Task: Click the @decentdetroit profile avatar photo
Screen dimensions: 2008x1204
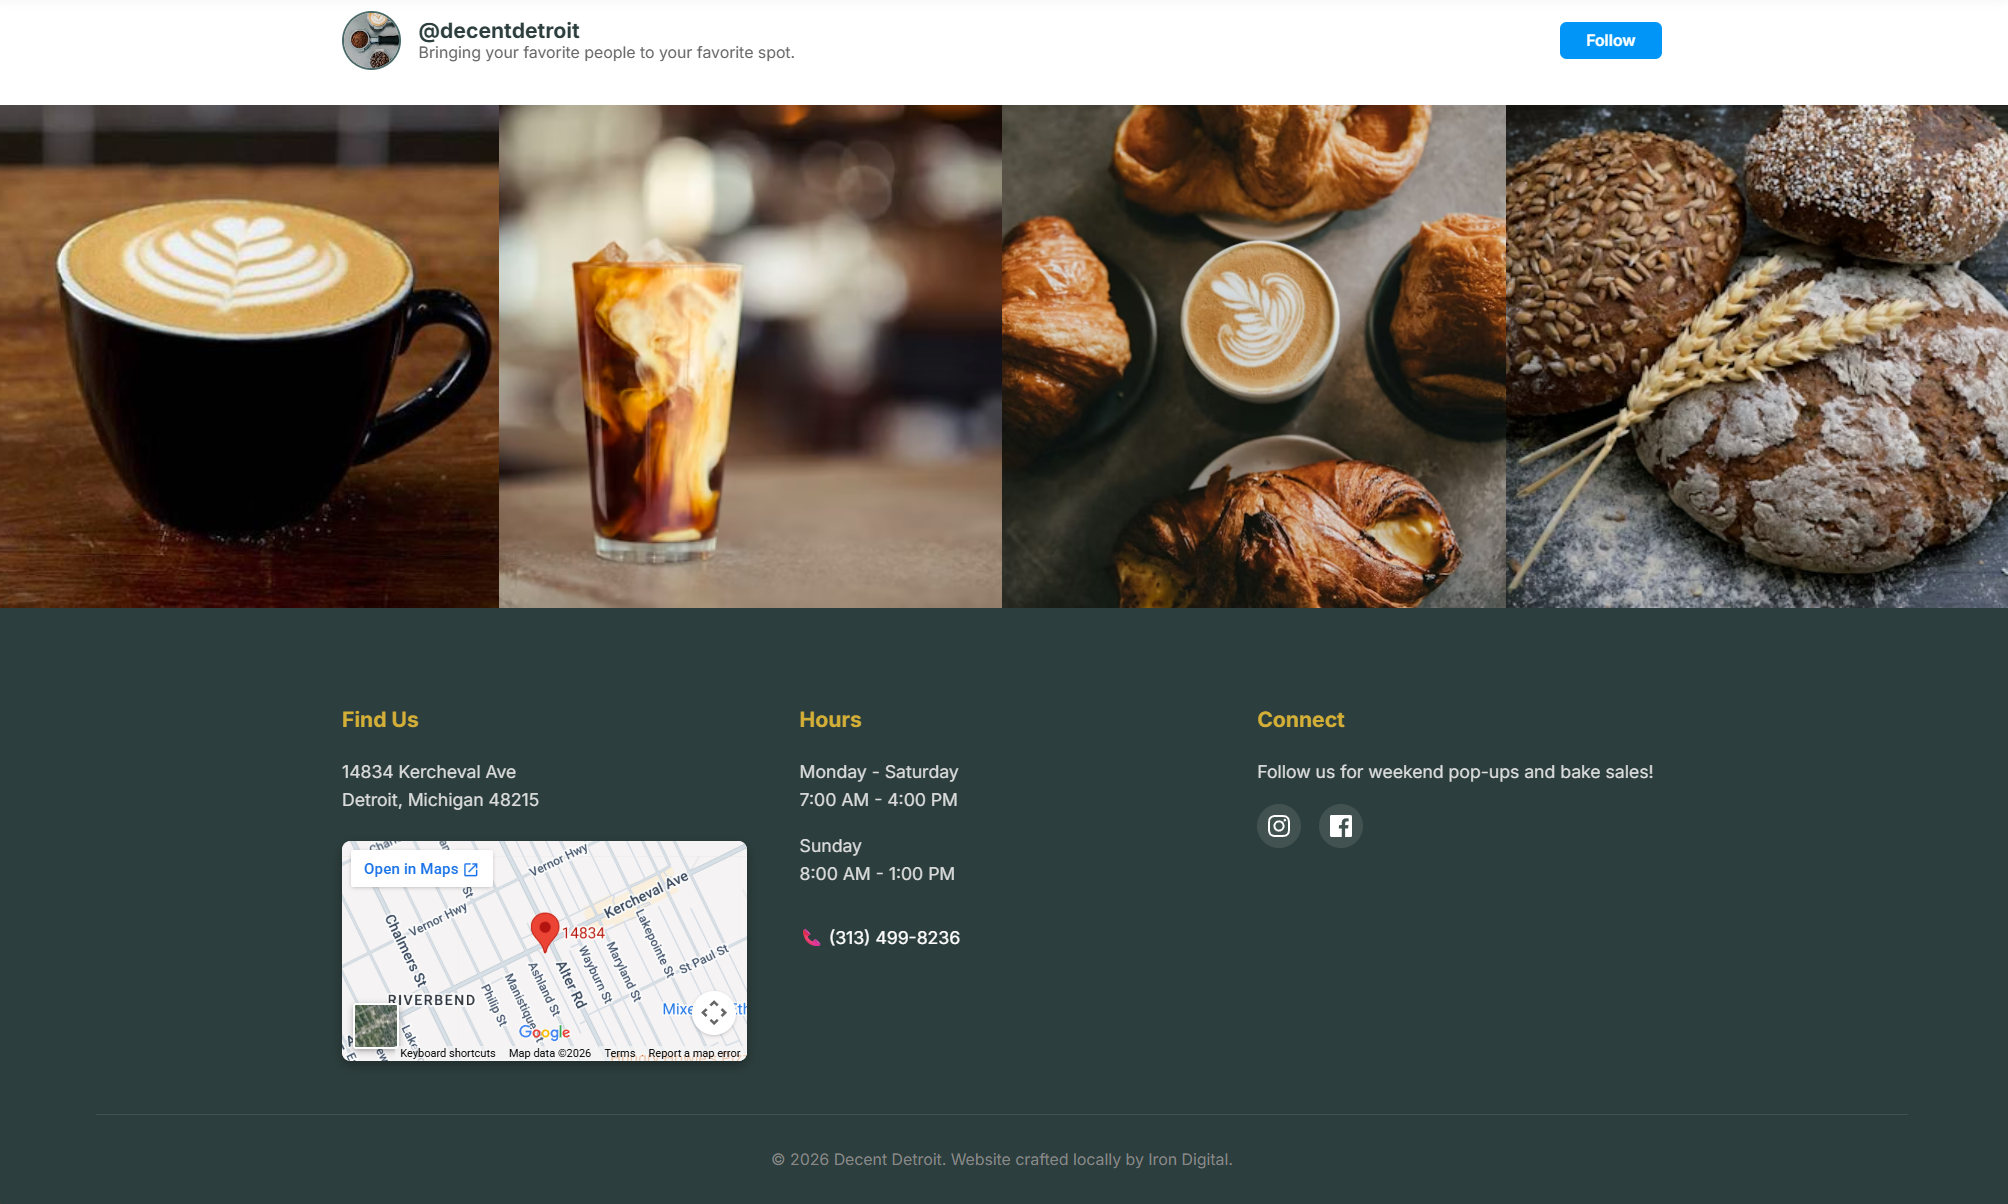Action: click(372, 39)
